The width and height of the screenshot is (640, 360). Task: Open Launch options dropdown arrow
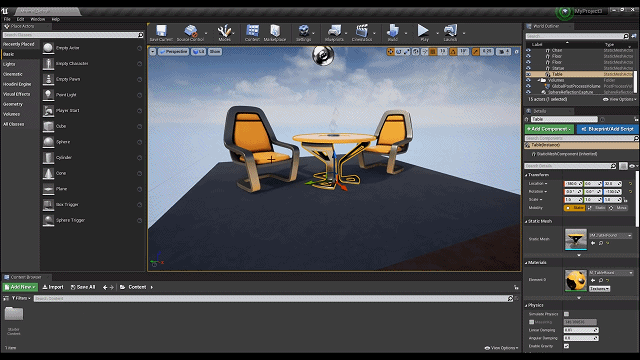(x=464, y=33)
